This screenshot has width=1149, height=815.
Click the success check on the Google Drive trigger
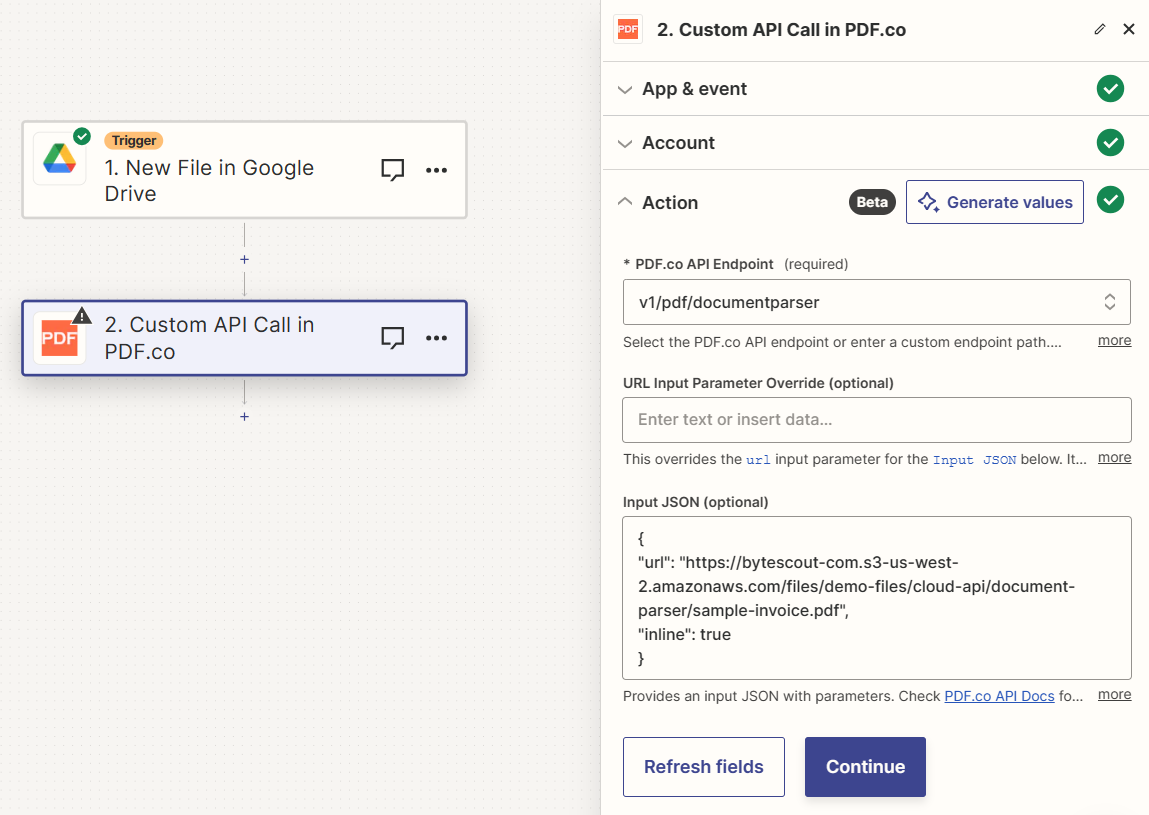point(81,135)
